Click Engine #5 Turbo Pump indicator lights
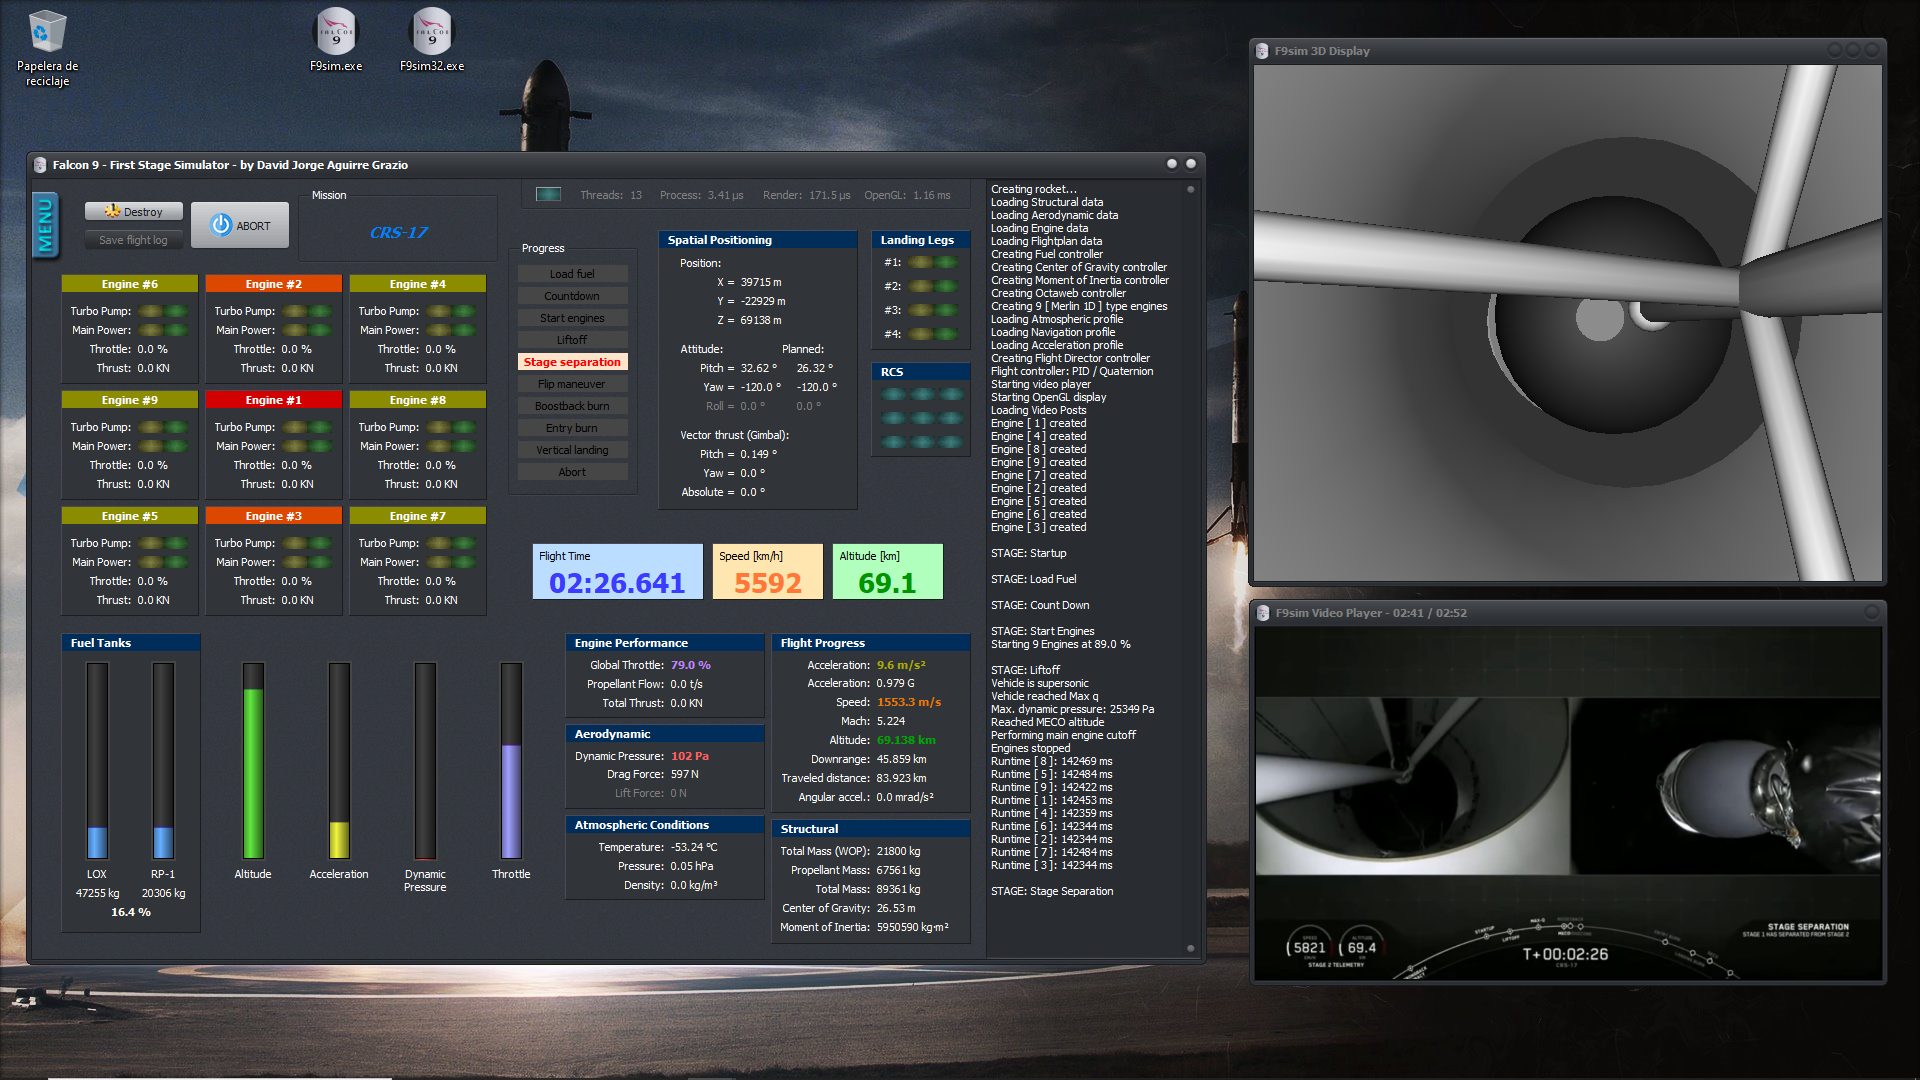1920x1080 pixels. click(x=164, y=543)
